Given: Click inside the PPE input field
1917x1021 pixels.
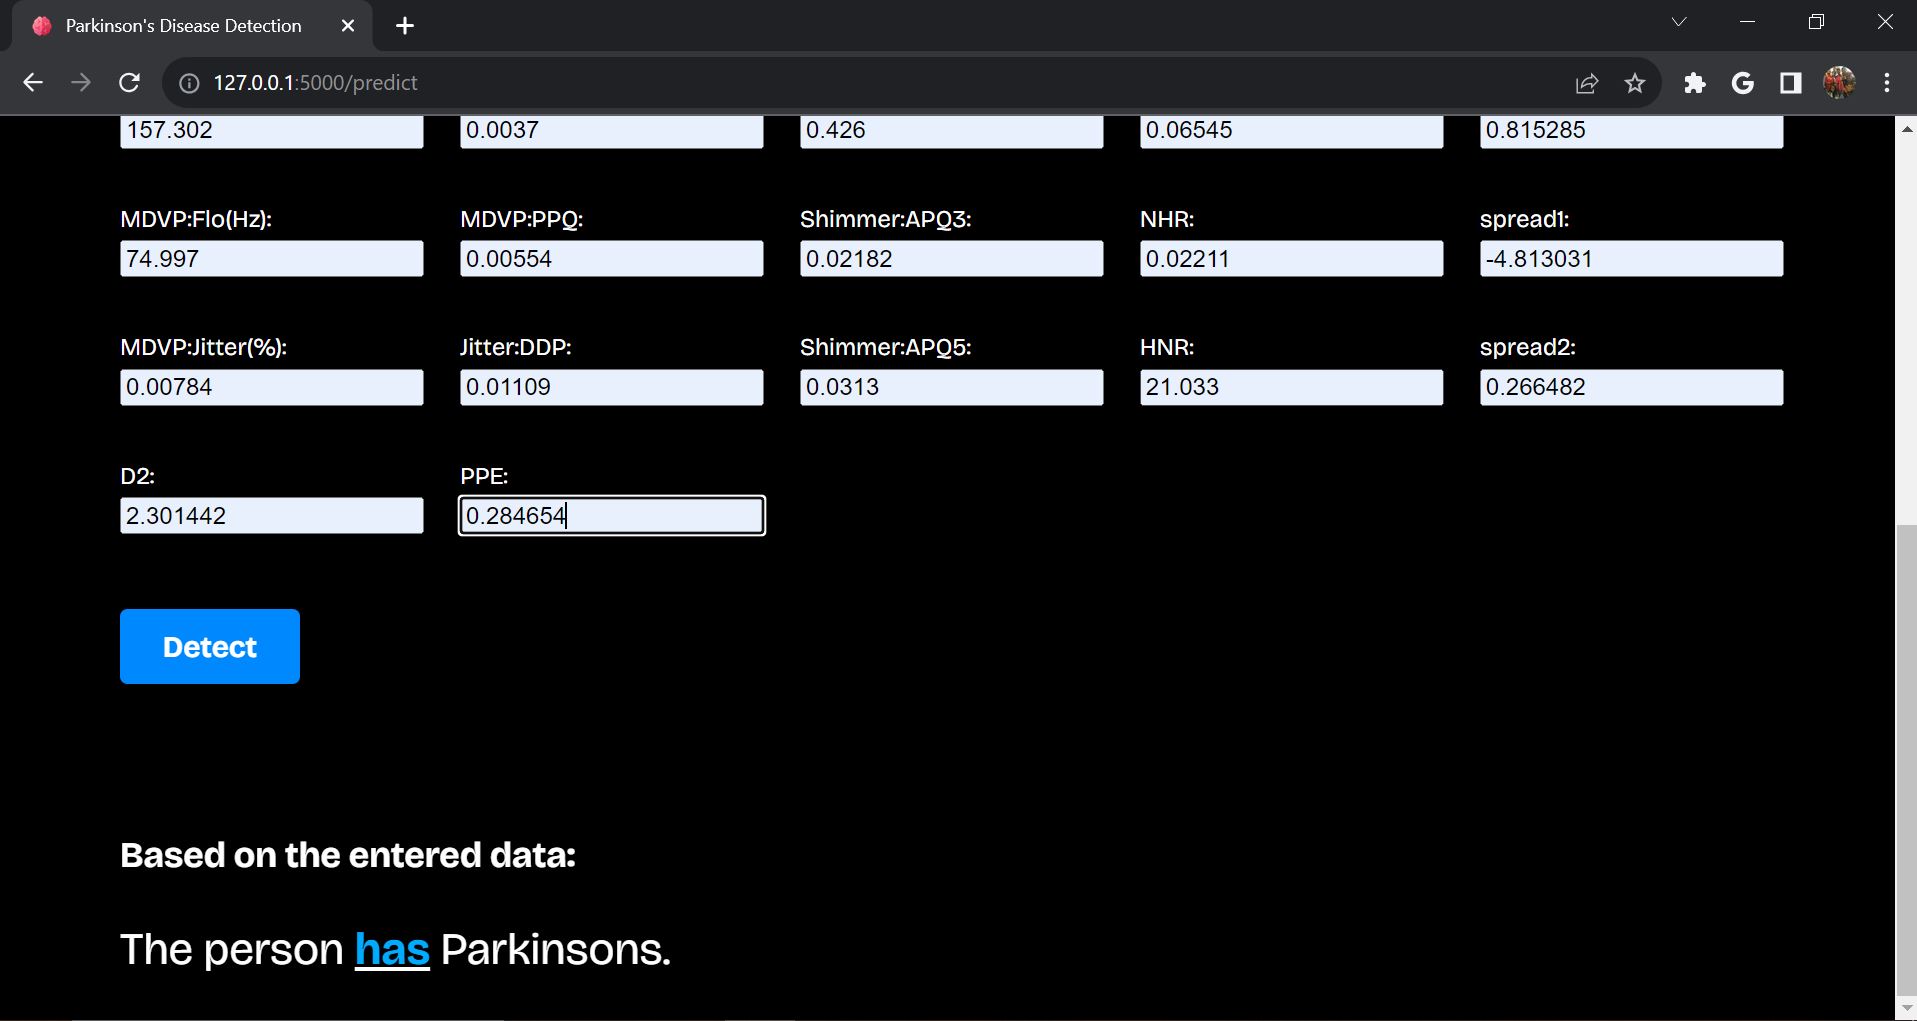Looking at the screenshot, I should 610,515.
